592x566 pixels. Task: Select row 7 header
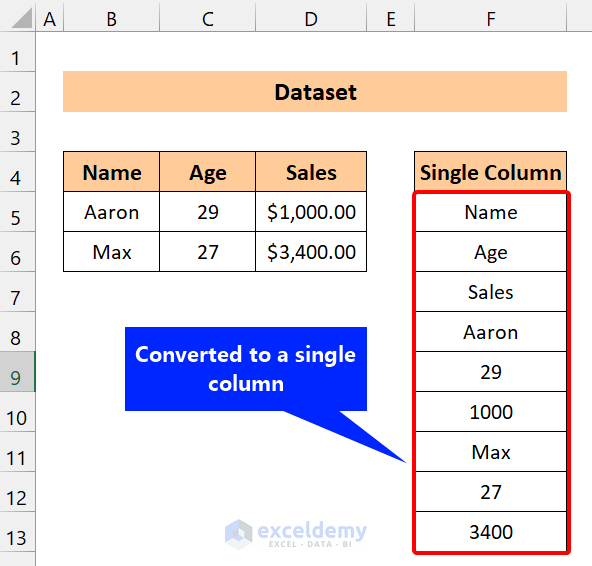tap(17, 292)
